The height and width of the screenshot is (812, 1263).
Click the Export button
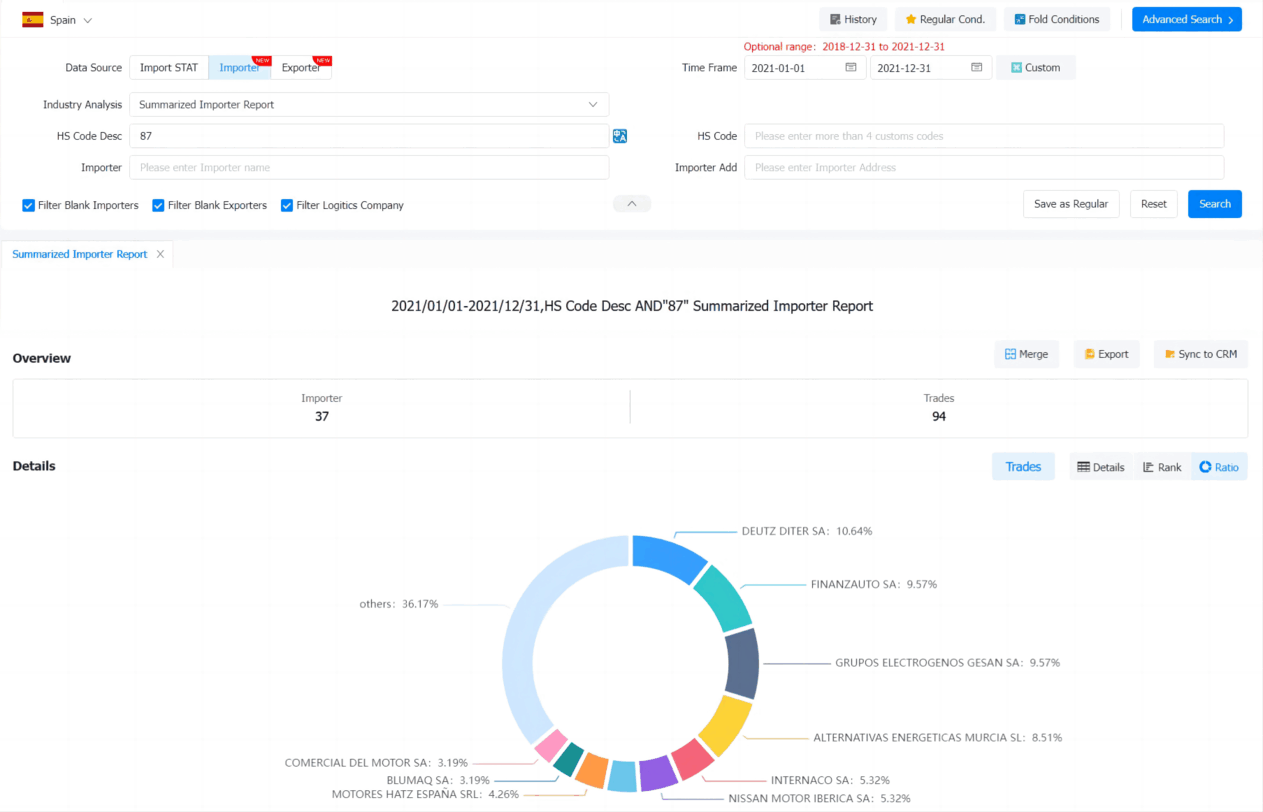pos(1106,354)
